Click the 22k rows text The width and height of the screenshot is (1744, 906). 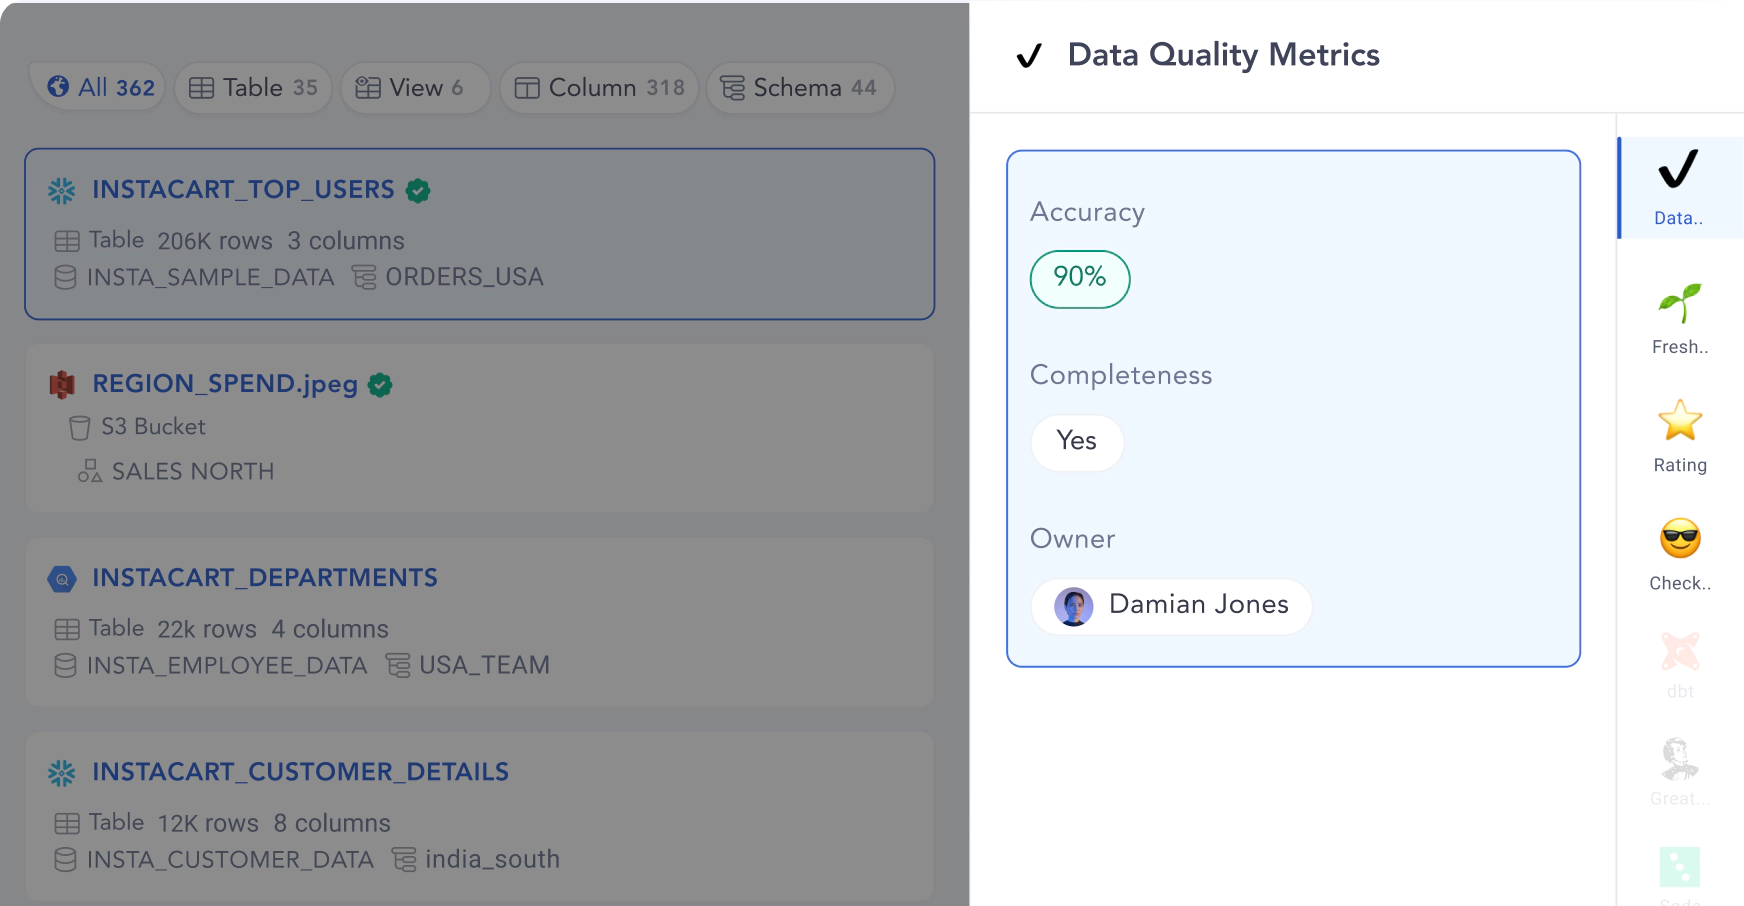(207, 629)
